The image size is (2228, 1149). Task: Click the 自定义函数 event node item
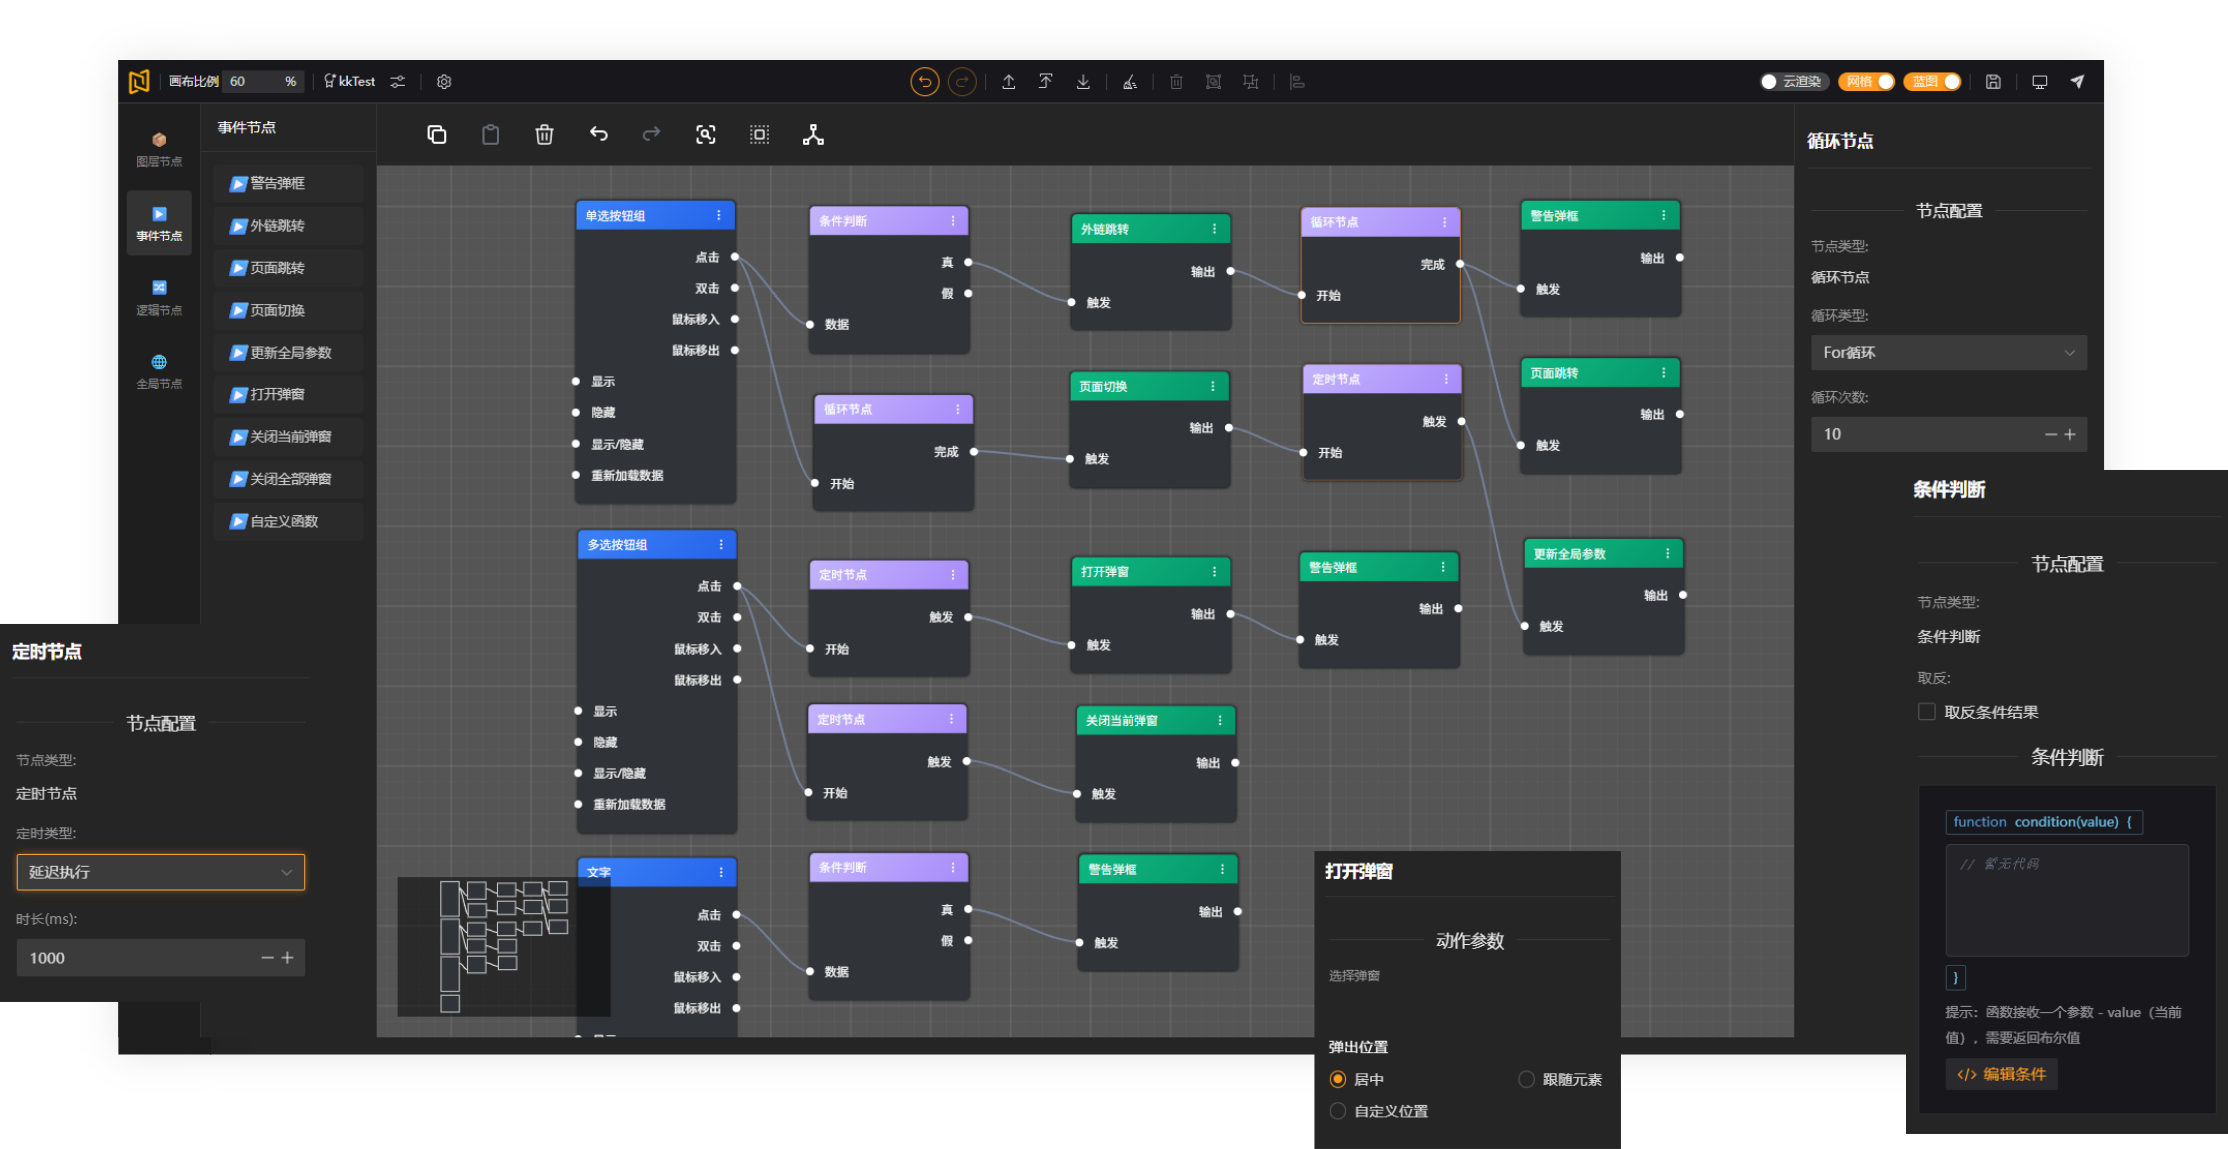(284, 521)
